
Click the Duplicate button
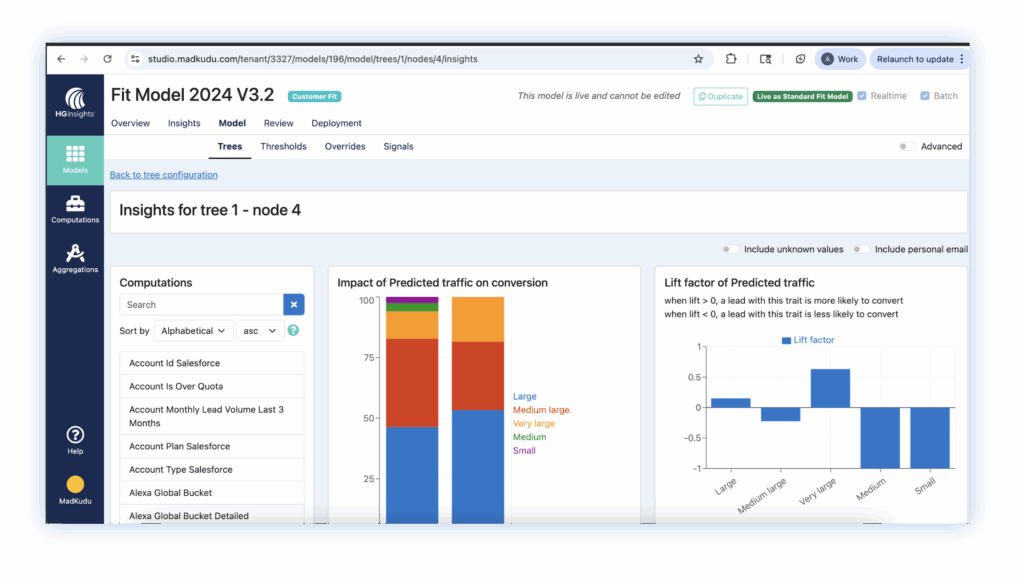point(720,96)
